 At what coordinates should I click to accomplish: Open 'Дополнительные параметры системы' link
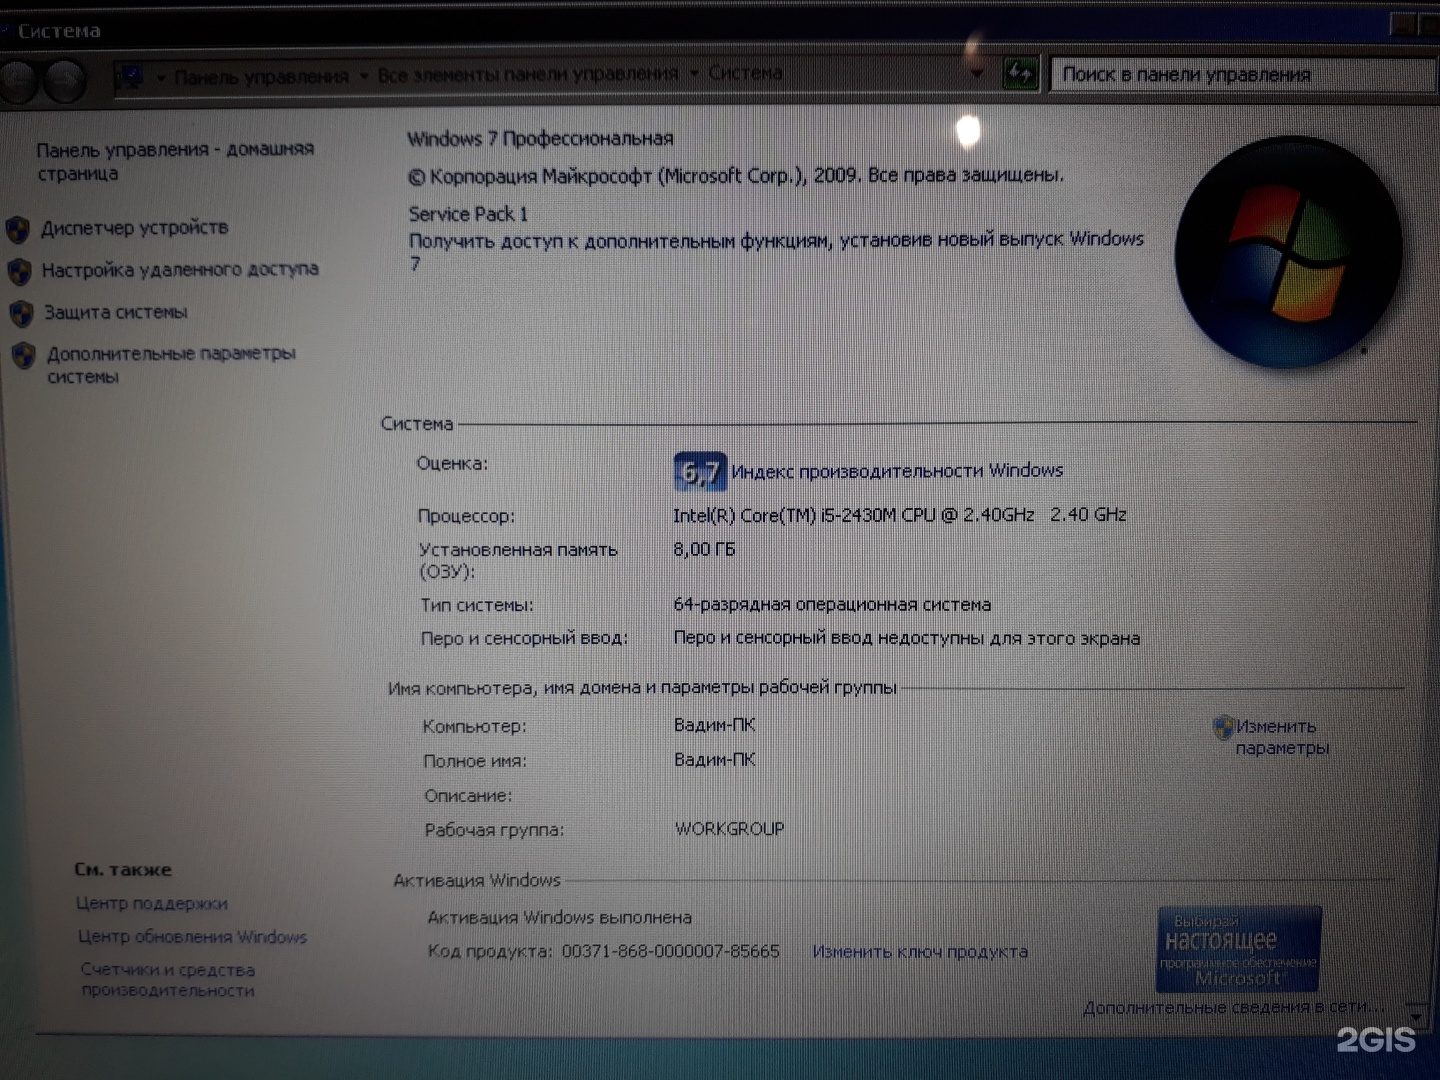click(x=171, y=364)
